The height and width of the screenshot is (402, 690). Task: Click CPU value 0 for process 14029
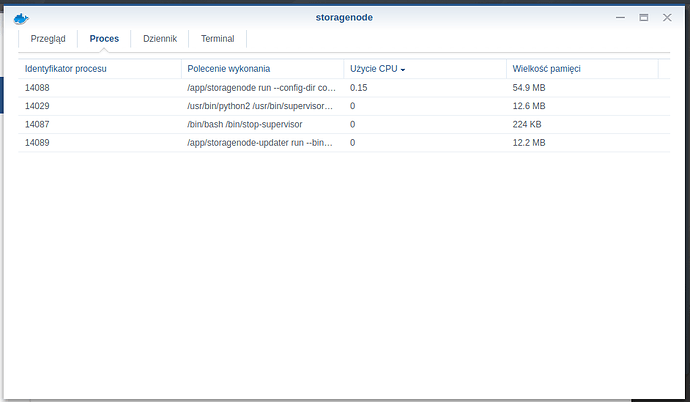(x=352, y=106)
